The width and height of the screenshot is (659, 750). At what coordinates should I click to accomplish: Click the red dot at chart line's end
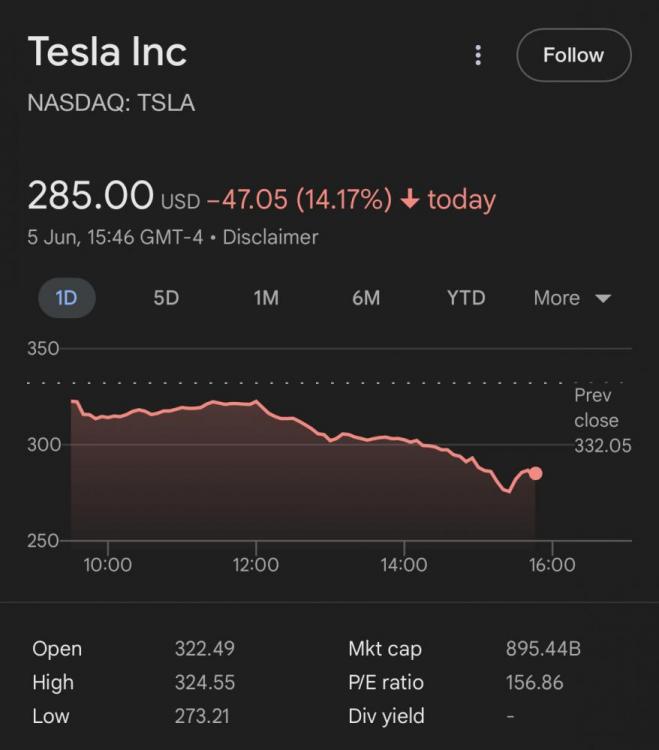click(535, 473)
